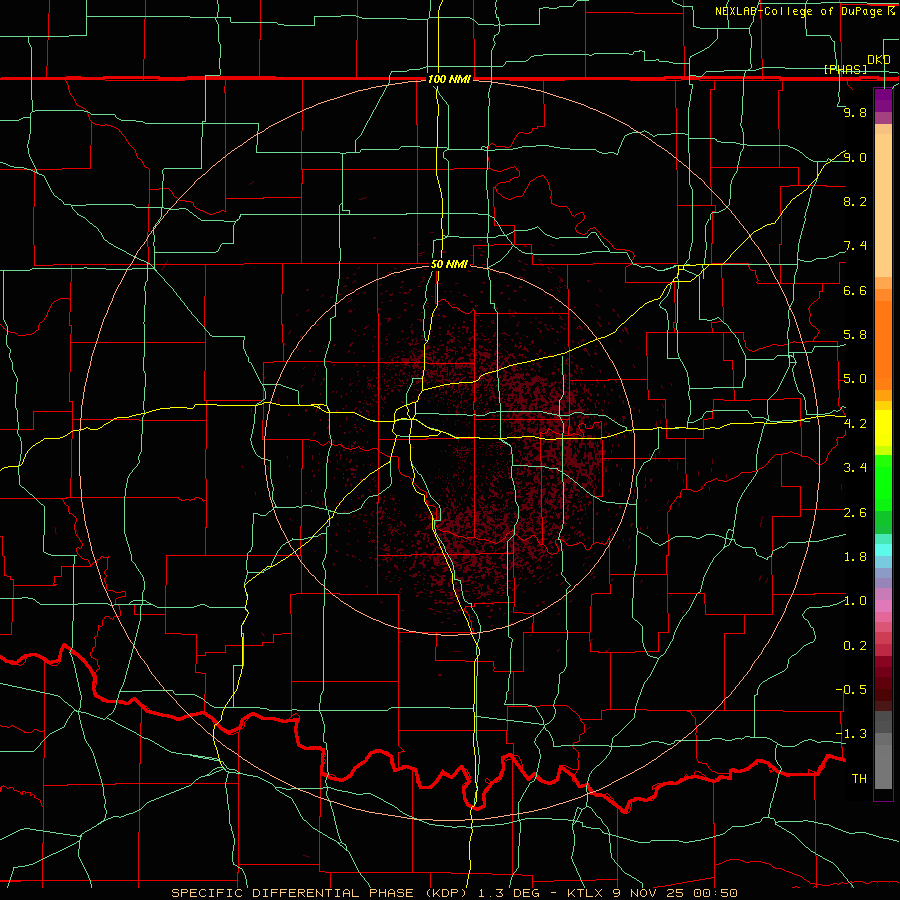Click the 3.4 color scale value
This screenshot has width=900, height=900.
tap(855, 468)
